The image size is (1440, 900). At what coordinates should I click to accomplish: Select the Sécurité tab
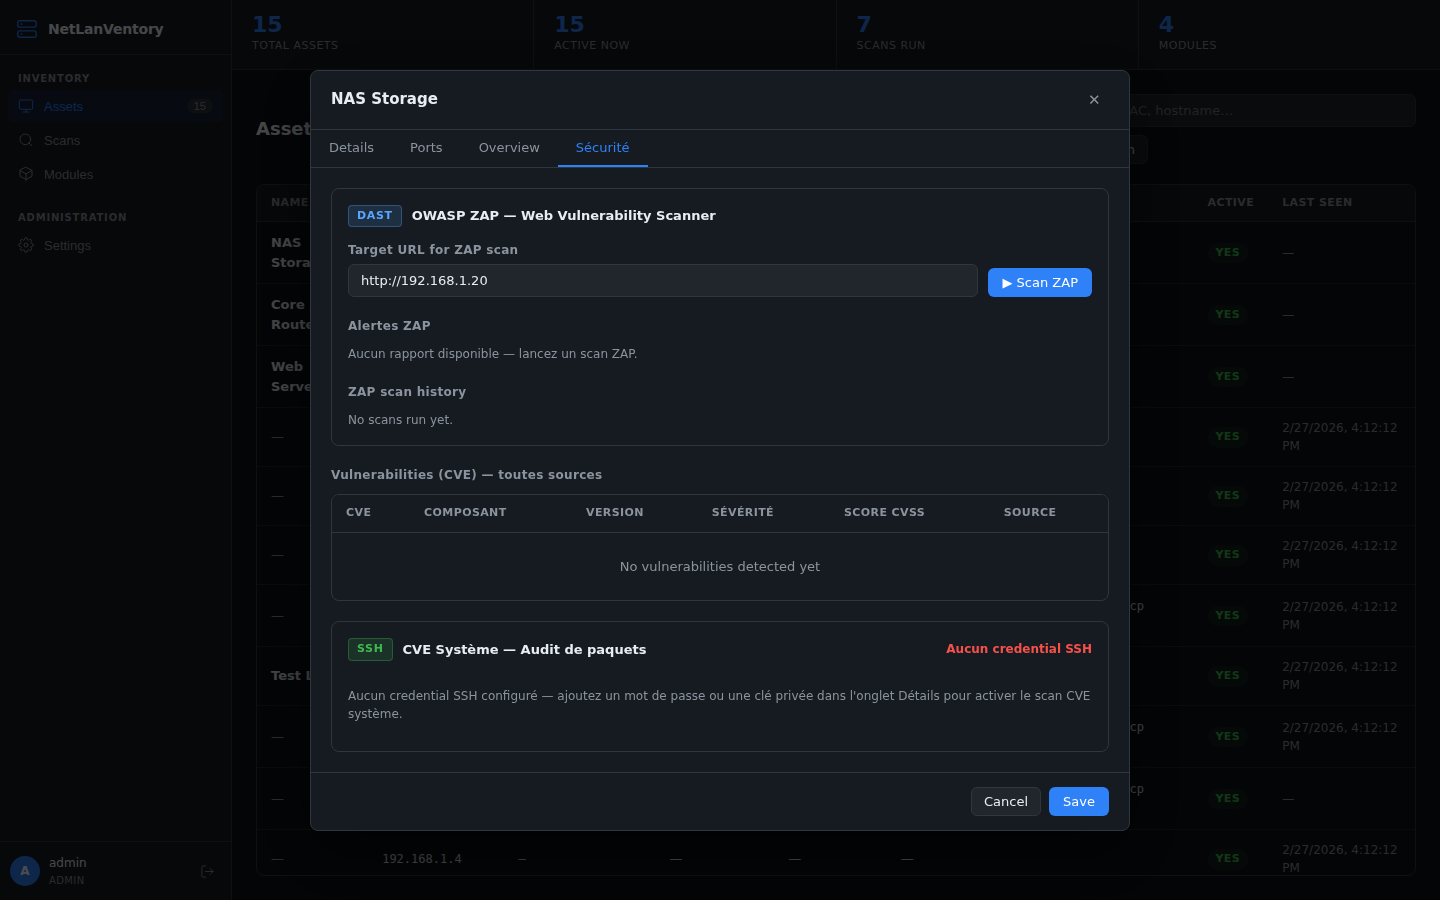point(602,148)
